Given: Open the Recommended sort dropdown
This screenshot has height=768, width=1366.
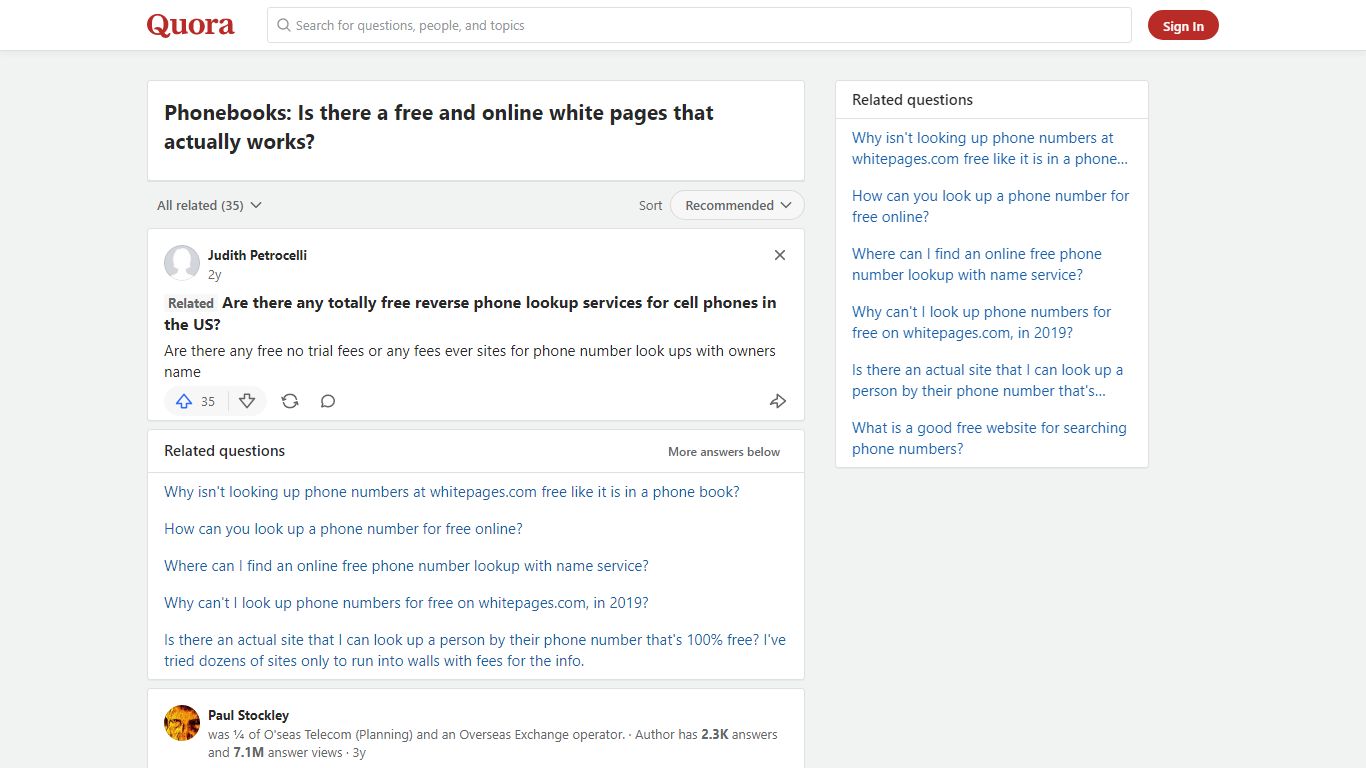Looking at the screenshot, I should pyautogui.click(x=737, y=205).
